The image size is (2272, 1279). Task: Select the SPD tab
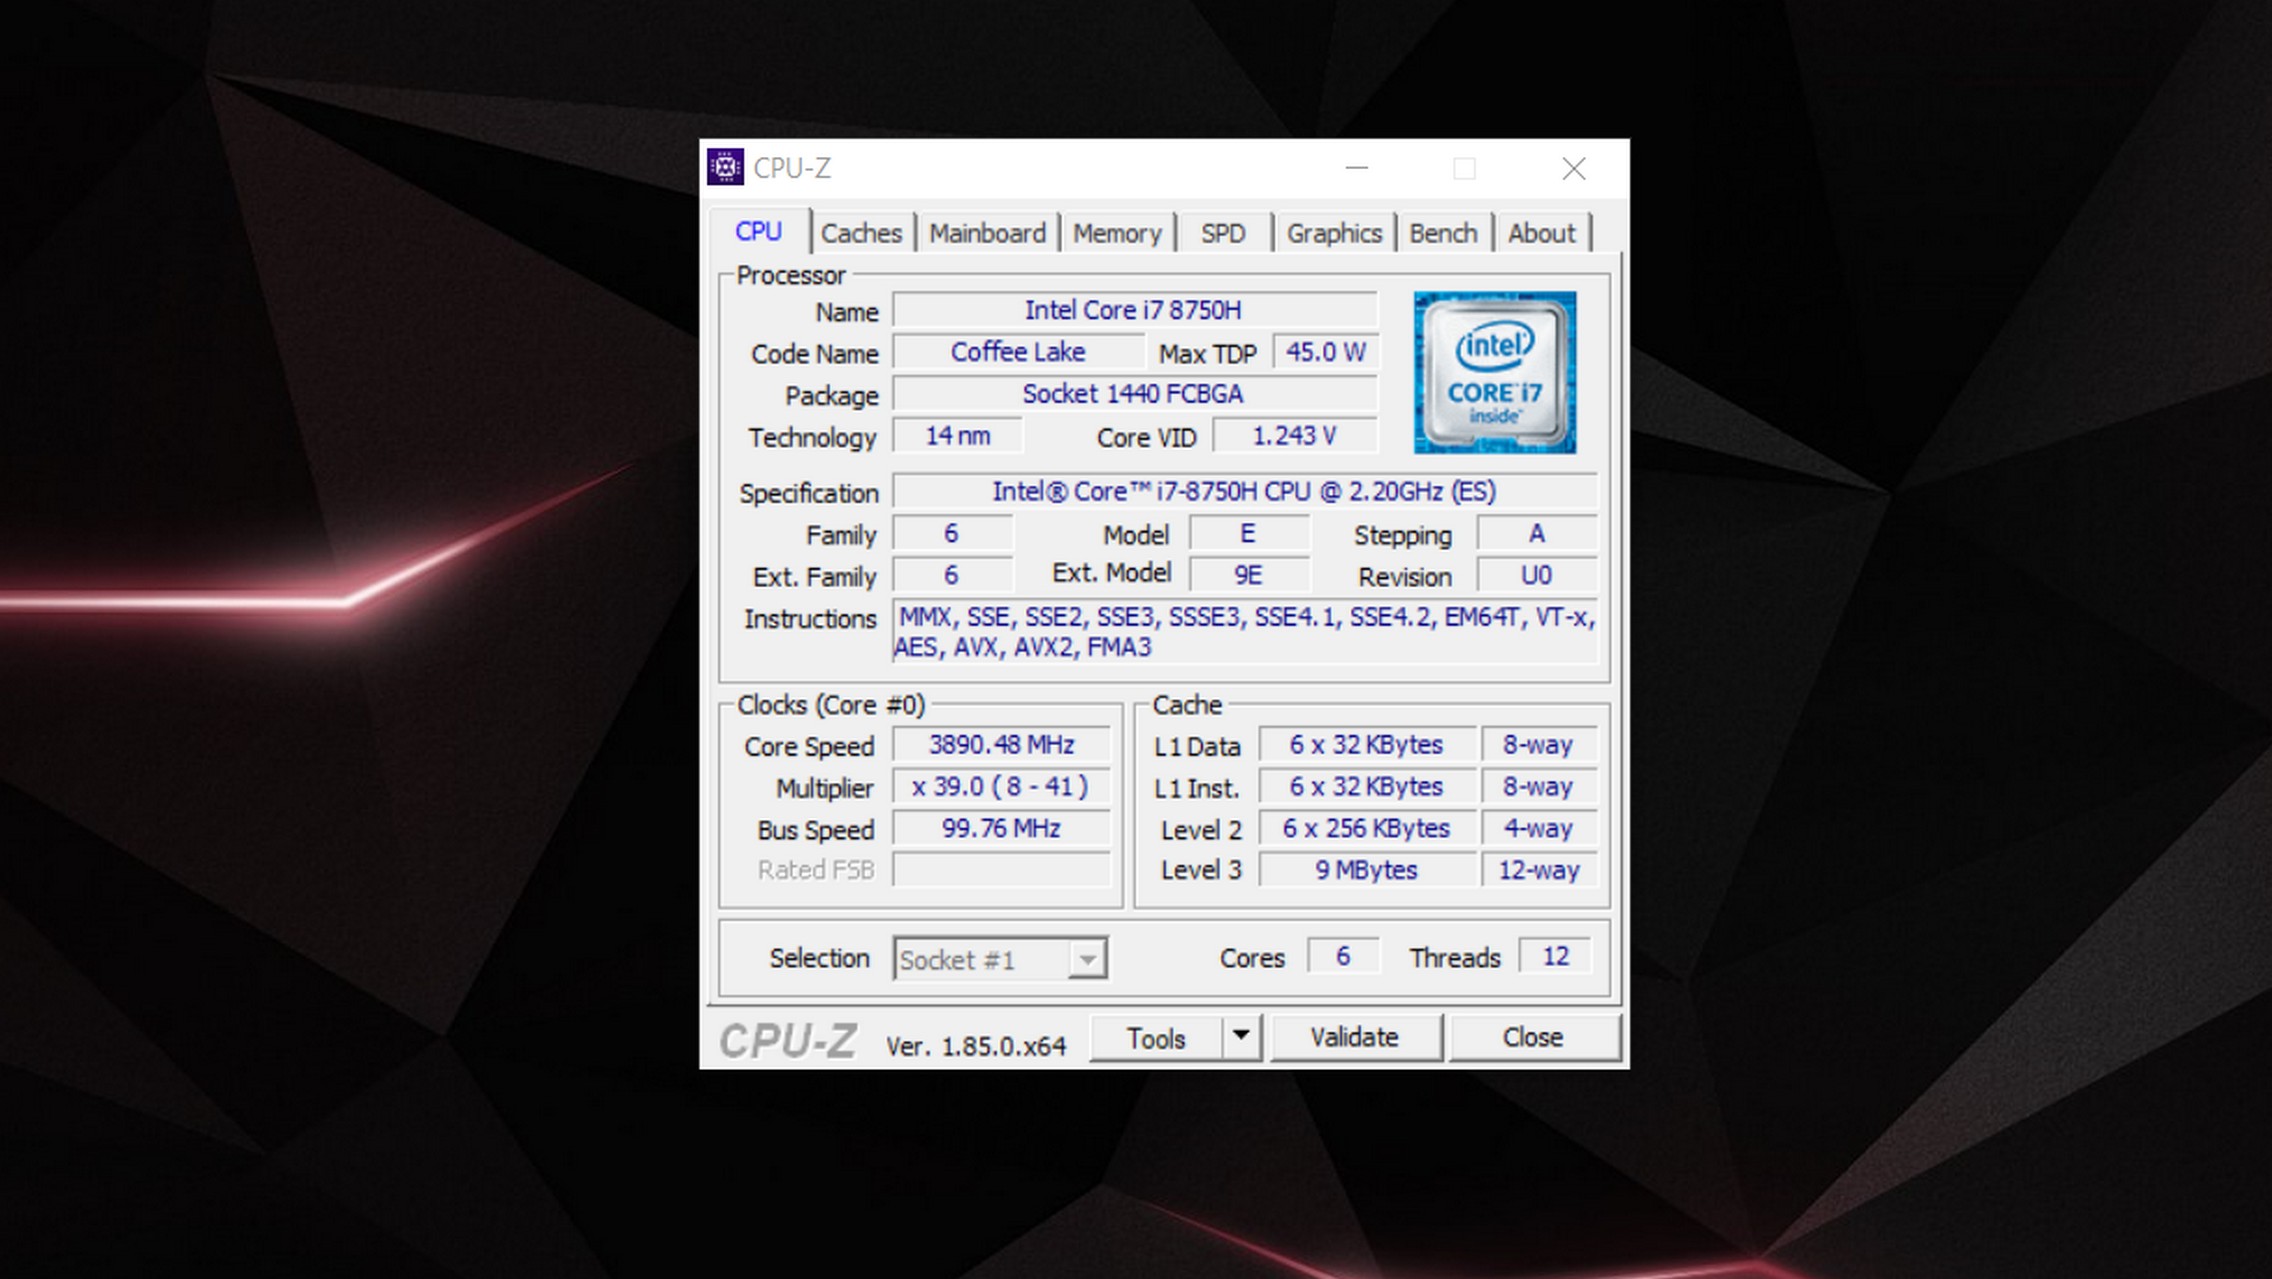[1222, 233]
